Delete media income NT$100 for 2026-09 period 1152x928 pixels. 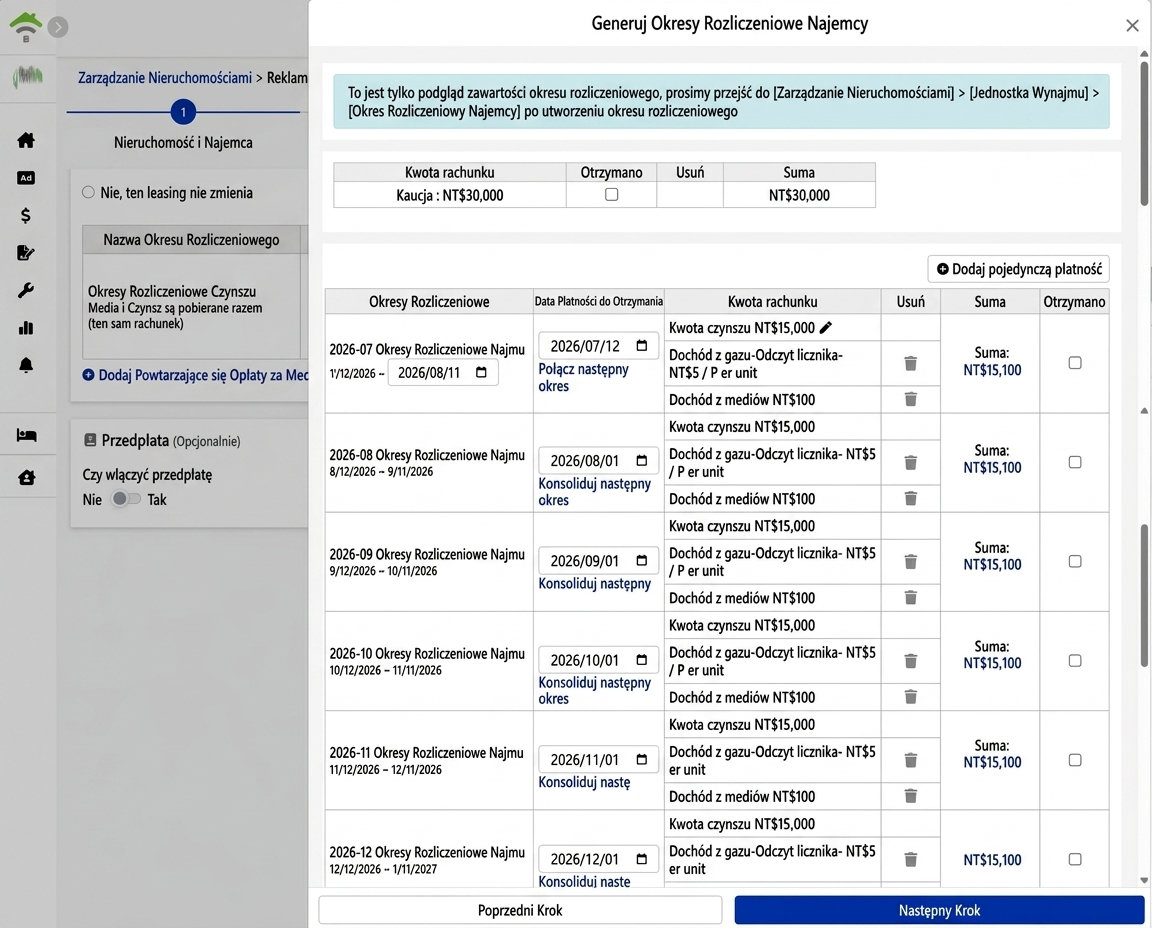[910, 597]
